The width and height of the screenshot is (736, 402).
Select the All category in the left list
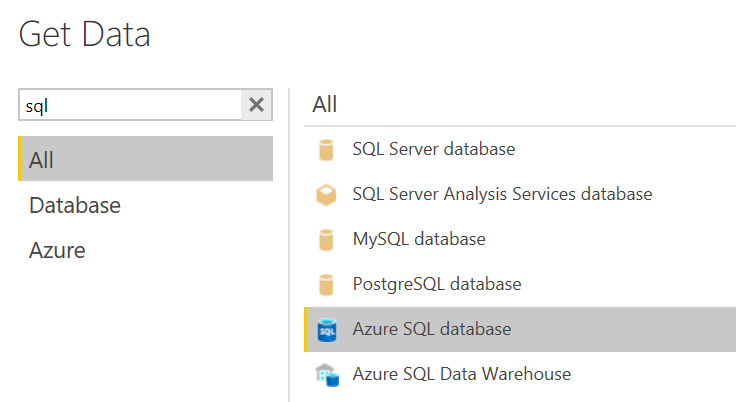(146, 159)
